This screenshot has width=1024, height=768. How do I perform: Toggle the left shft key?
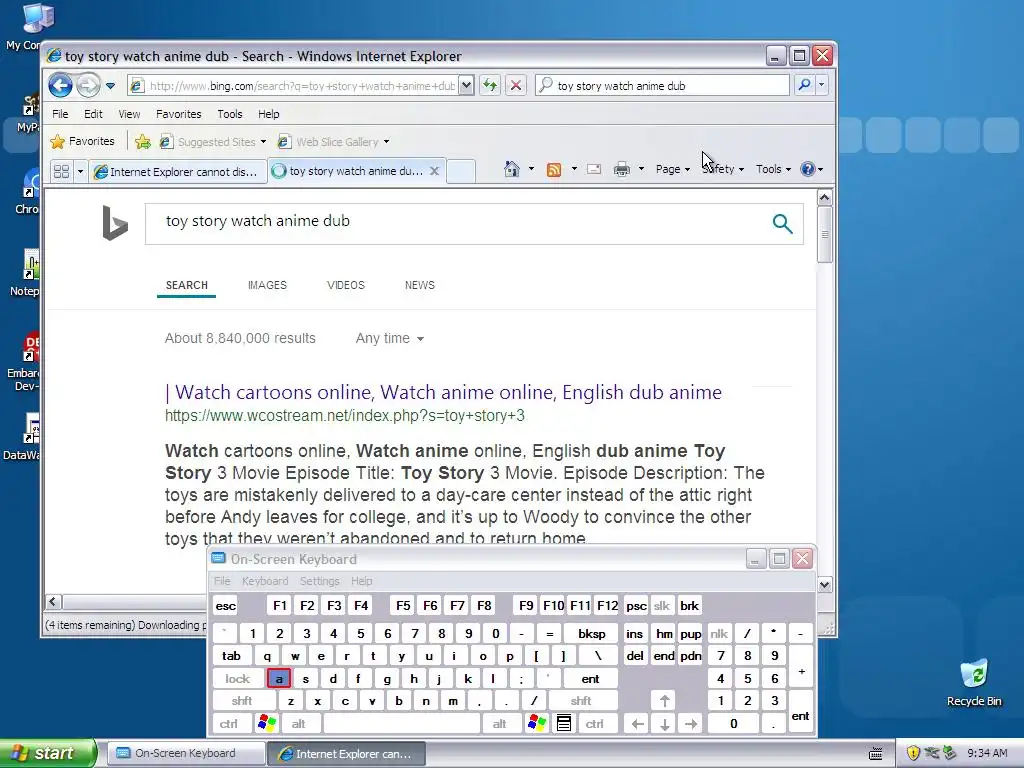(x=242, y=701)
